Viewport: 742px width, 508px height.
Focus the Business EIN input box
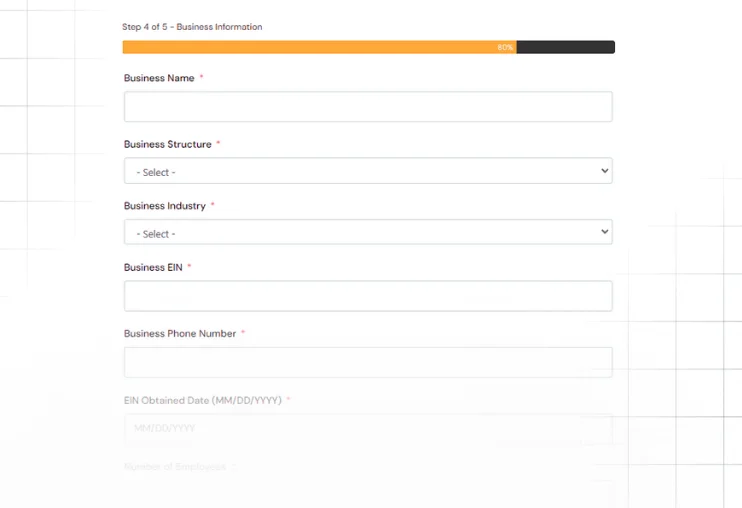click(367, 296)
